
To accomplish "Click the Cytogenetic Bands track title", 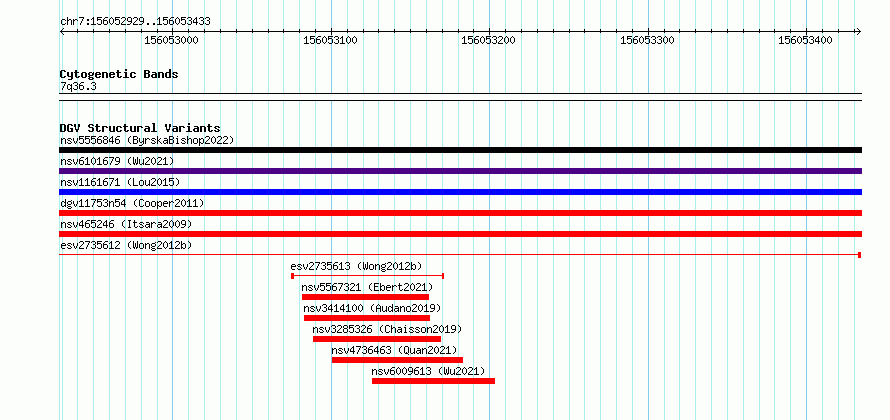I will (119, 74).
